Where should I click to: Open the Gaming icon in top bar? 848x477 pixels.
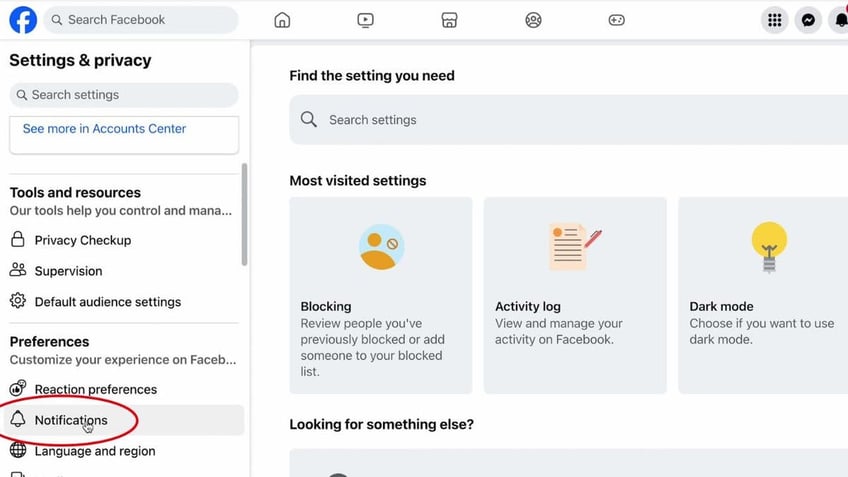[x=617, y=20]
